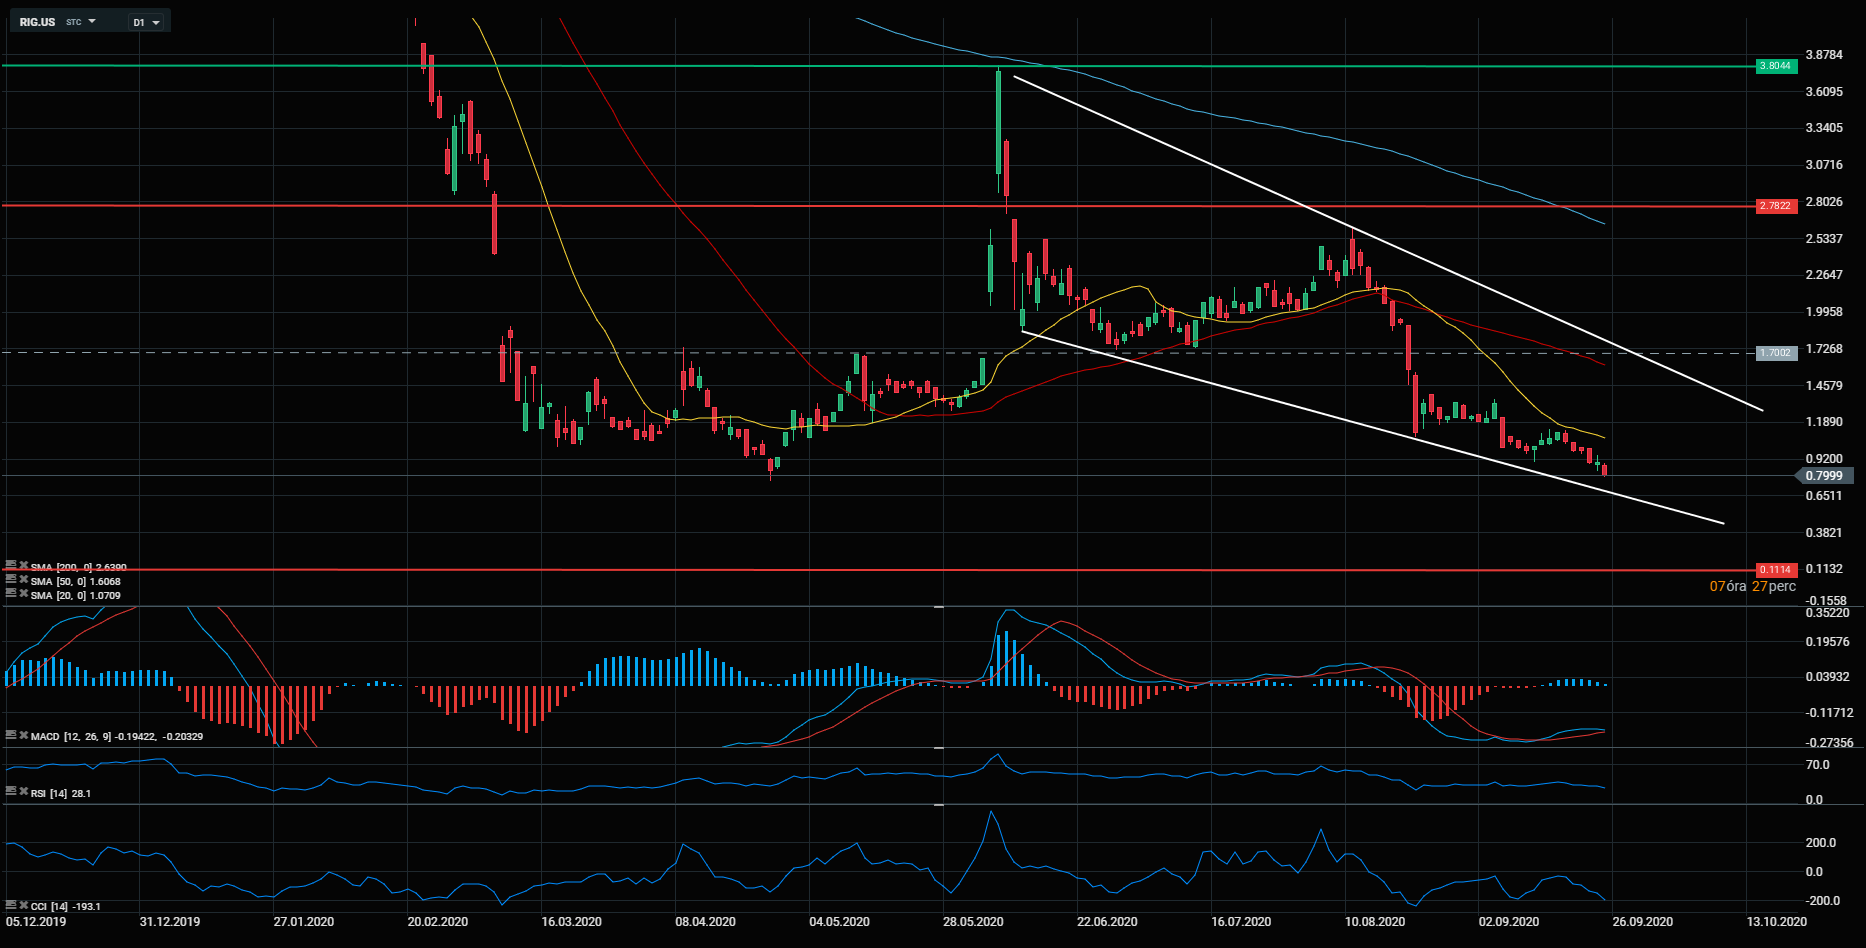Remove the SMA 20 indicator

tap(23, 594)
